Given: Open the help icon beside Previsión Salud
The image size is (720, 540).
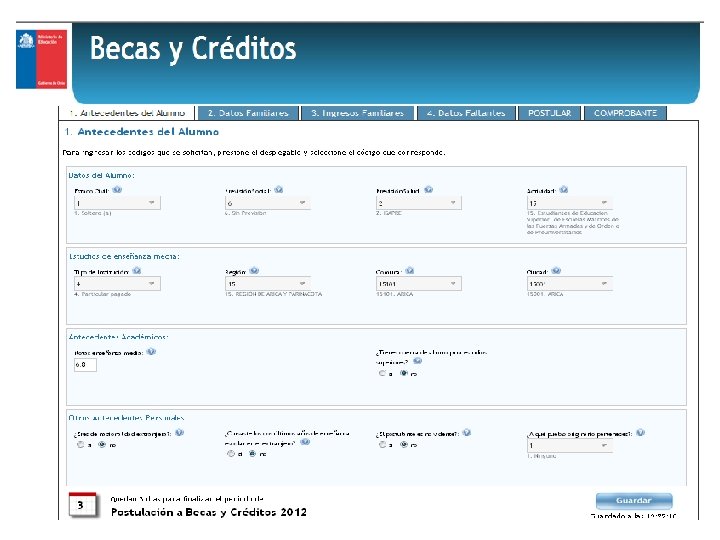Looking at the screenshot, I should [x=428, y=190].
